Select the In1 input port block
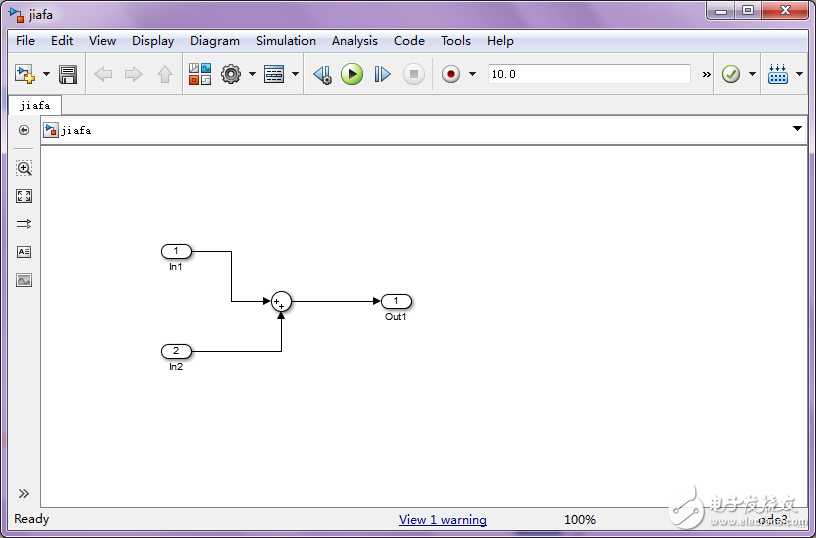The image size is (816, 538). (176, 251)
